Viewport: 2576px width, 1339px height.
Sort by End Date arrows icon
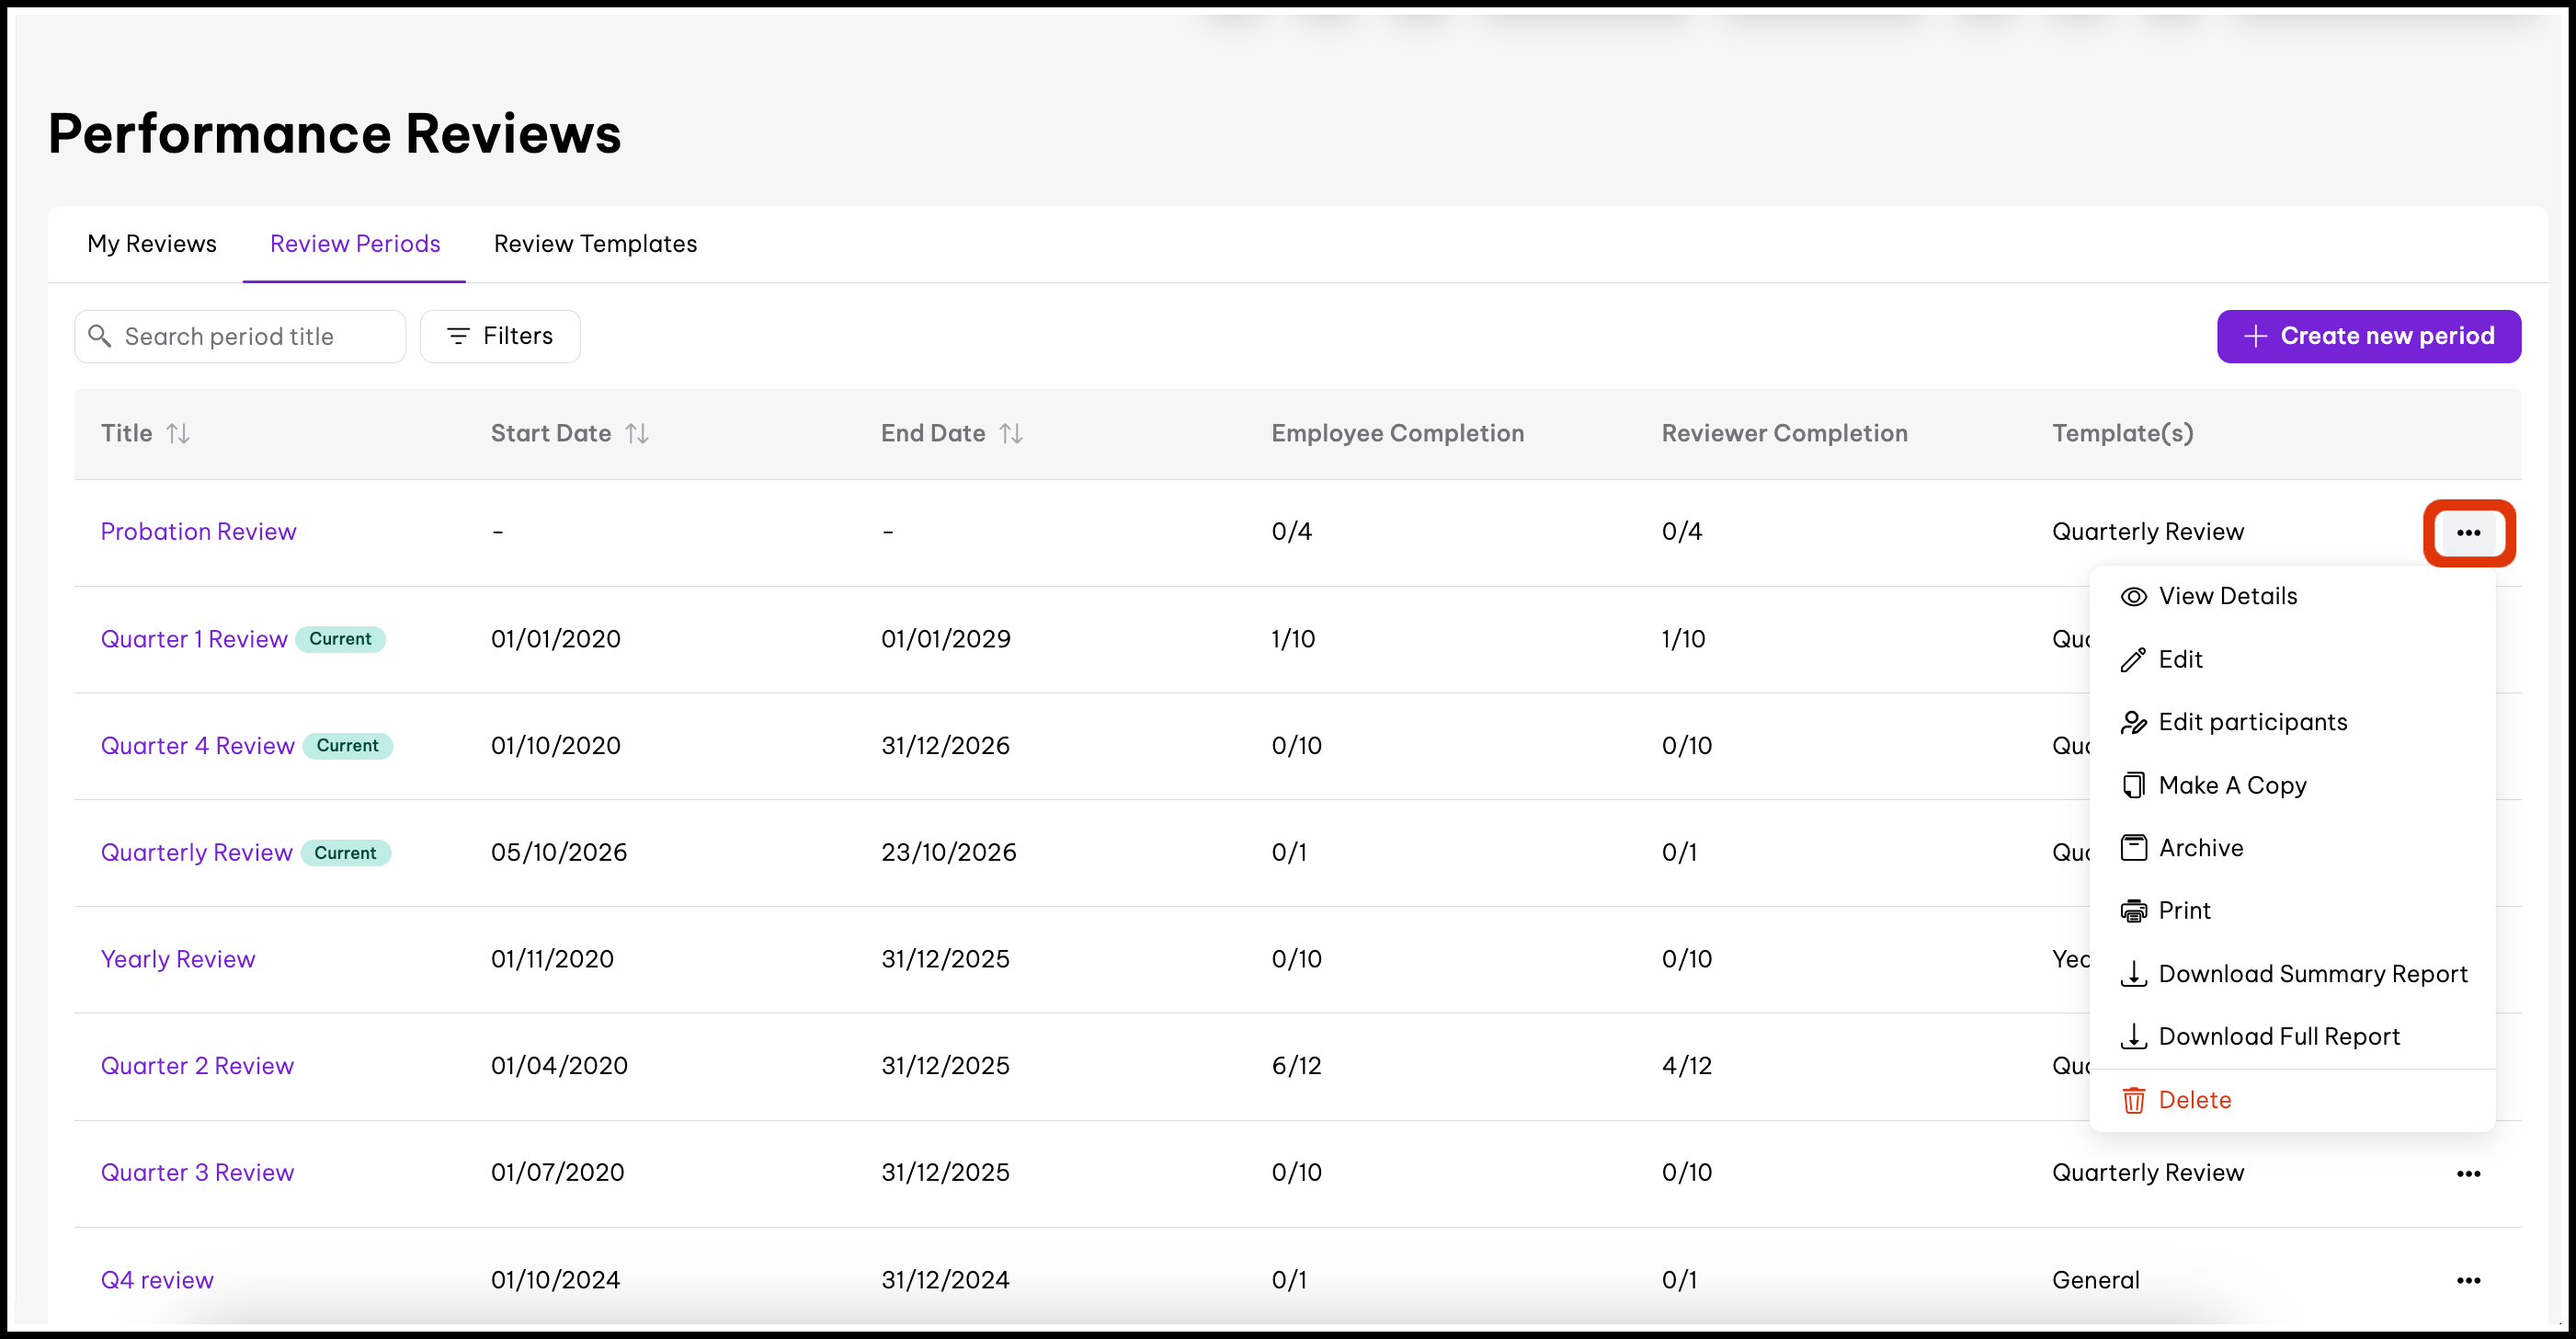coord(1011,433)
